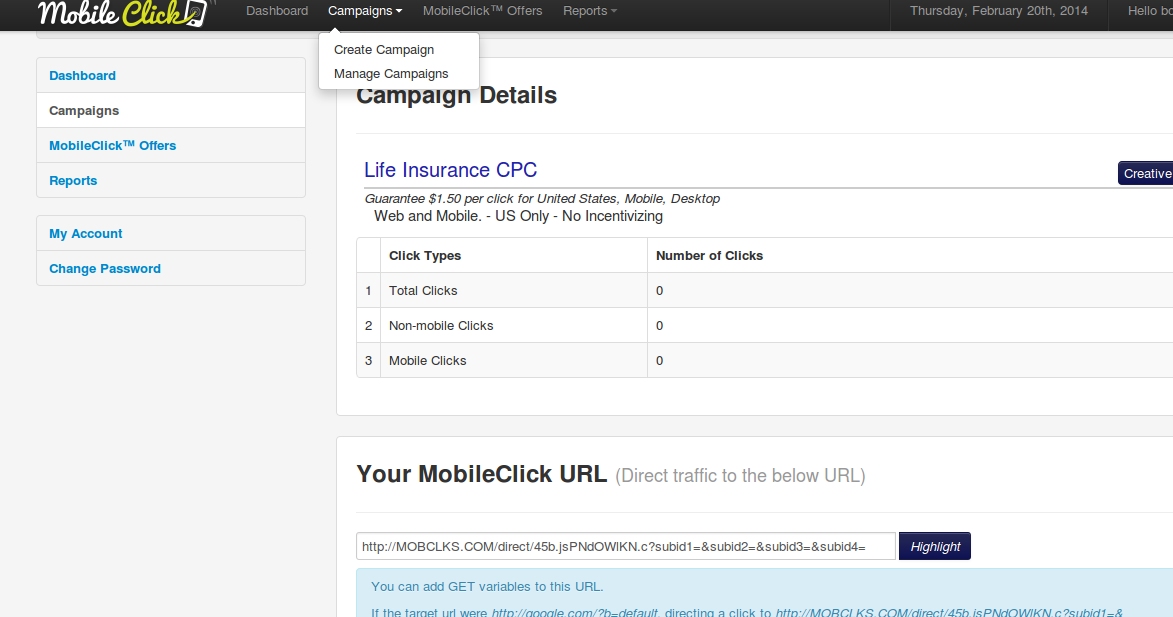
Task: Click the Total Clicks count value
Action: [x=659, y=291]
